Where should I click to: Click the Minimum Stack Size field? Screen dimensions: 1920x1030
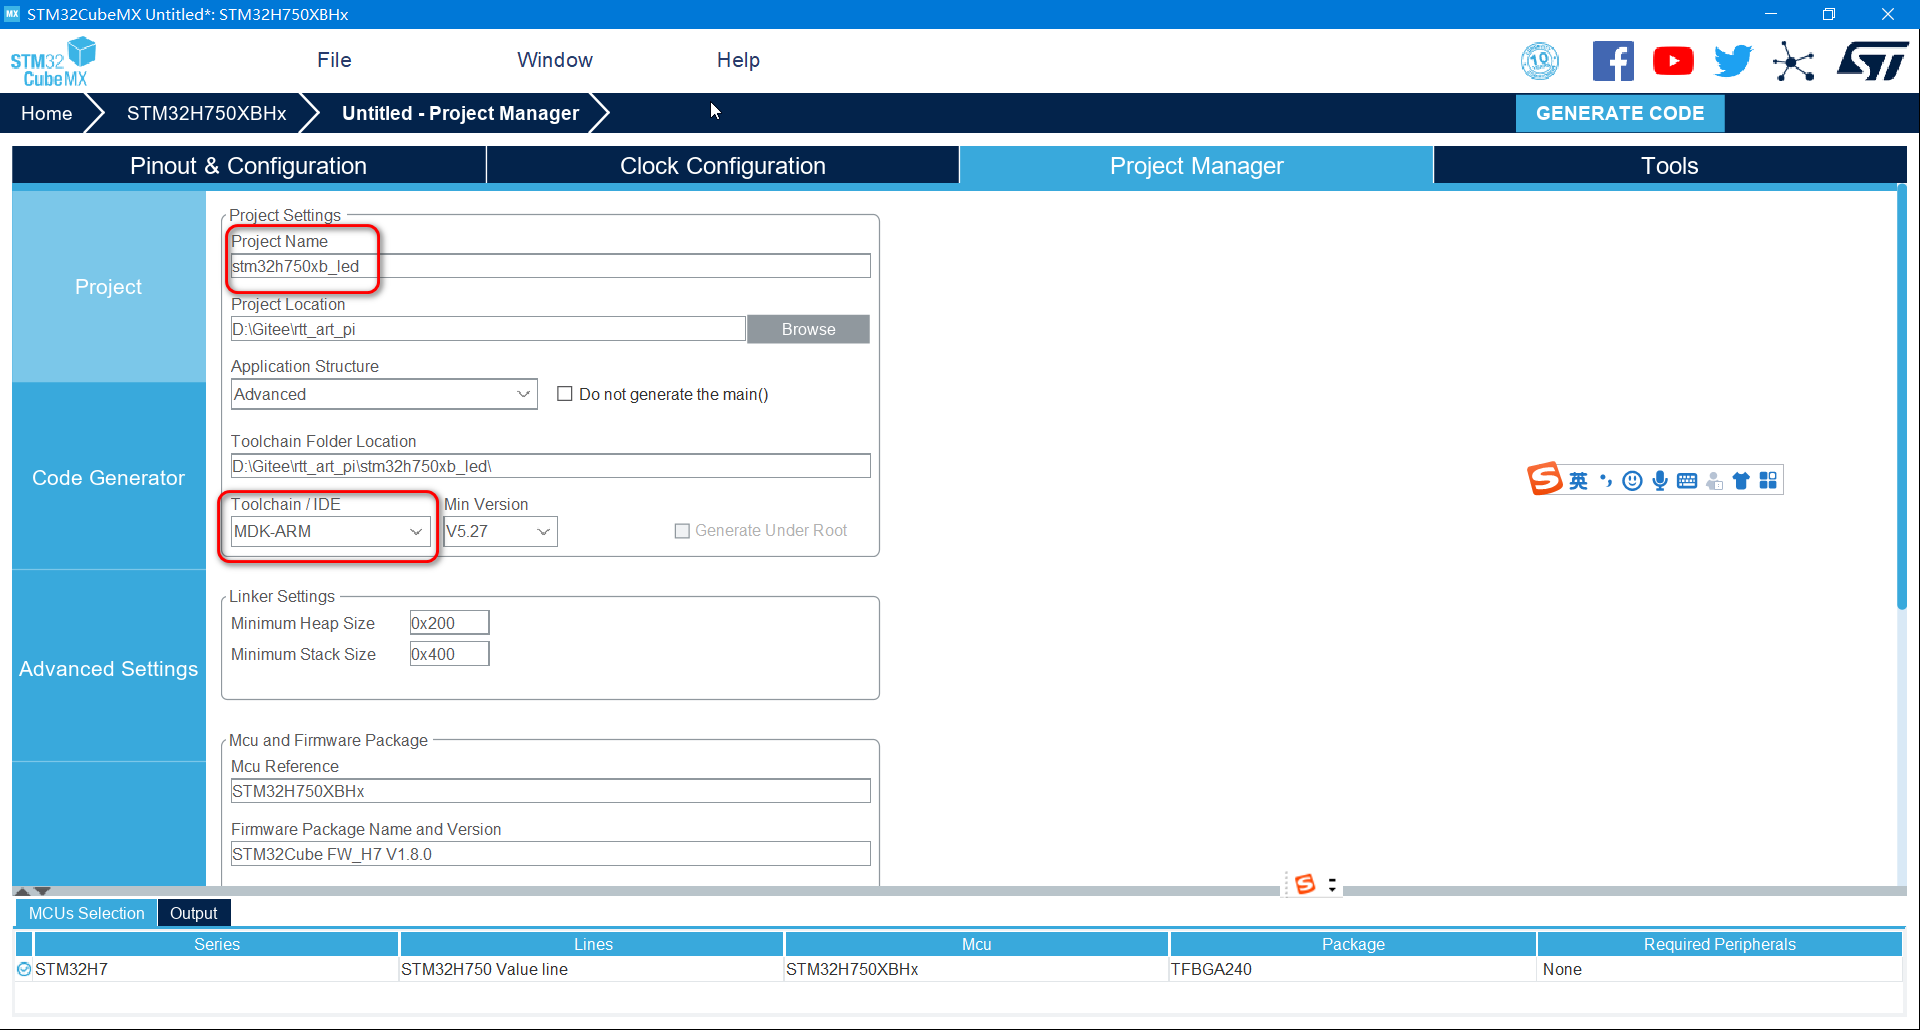(449, 654)
